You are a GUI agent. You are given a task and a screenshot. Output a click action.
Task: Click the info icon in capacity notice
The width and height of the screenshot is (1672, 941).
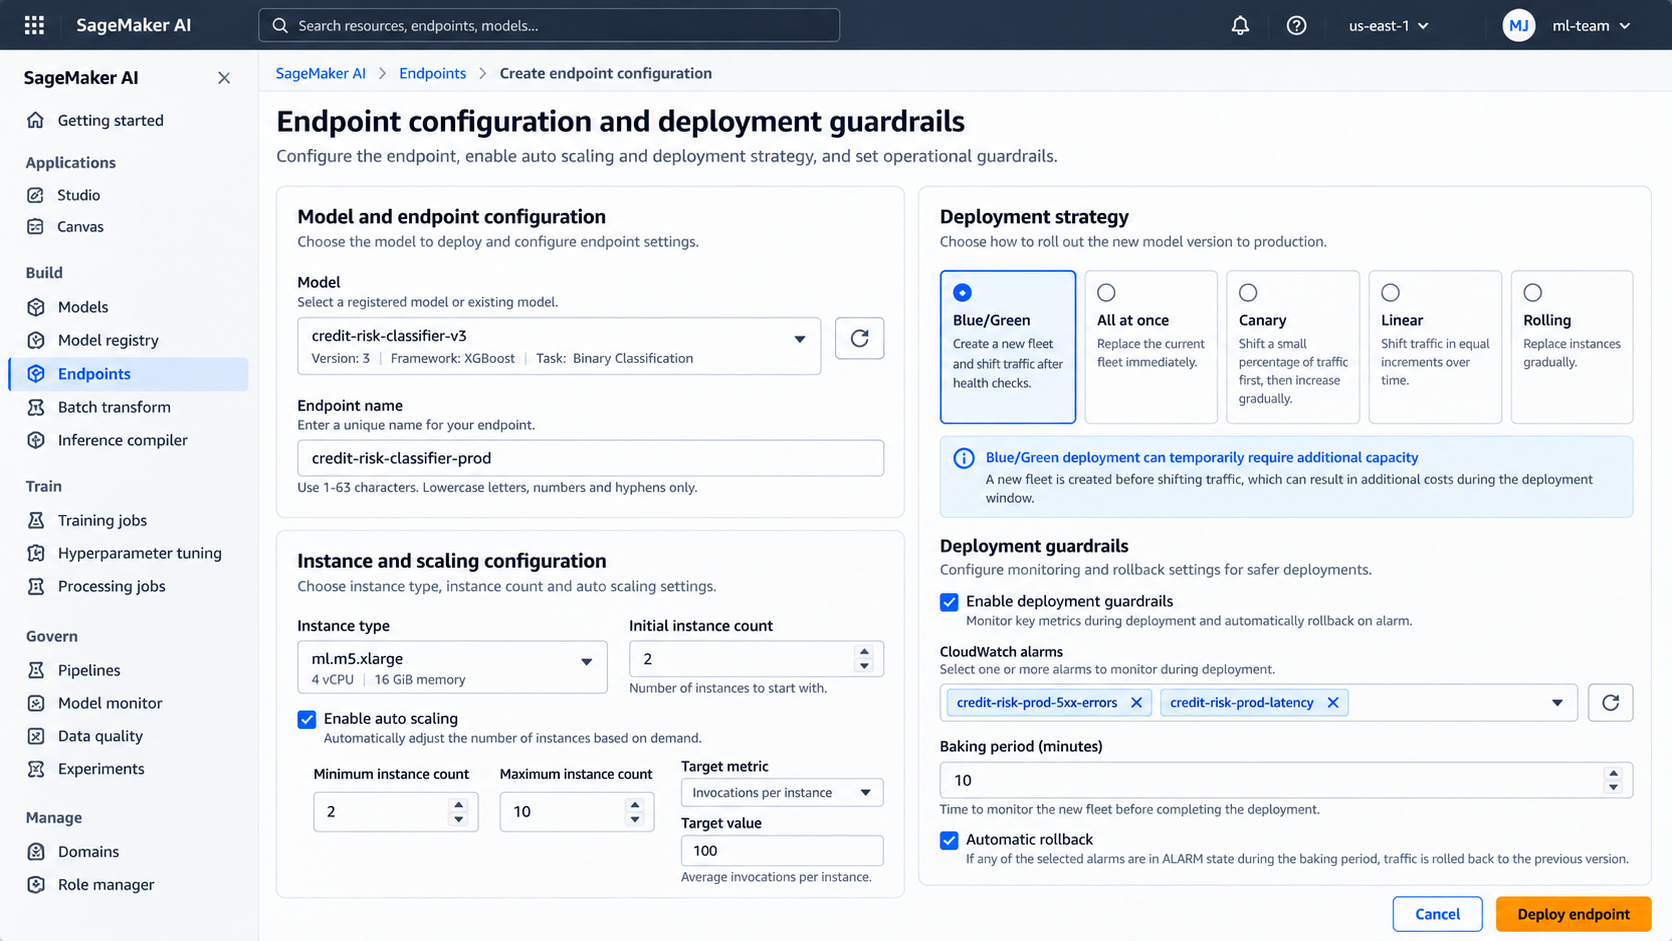click(x=964, y=458)
